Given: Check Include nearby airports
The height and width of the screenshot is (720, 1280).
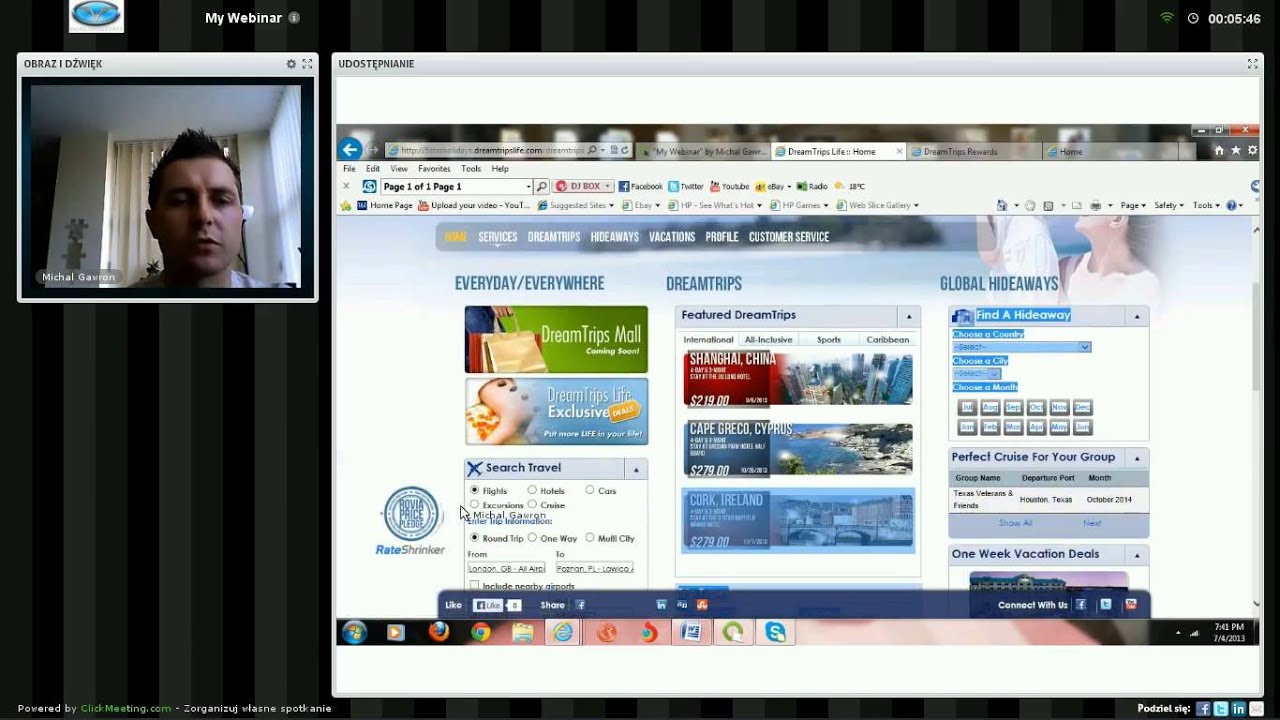Looking at the screenshot, I should pos(474,586).
